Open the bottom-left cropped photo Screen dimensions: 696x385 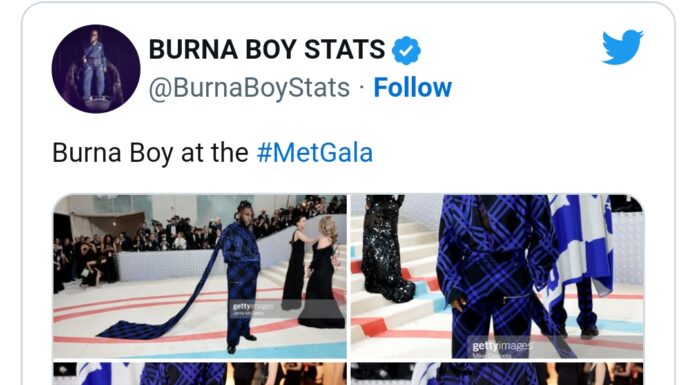coord(200,373)
